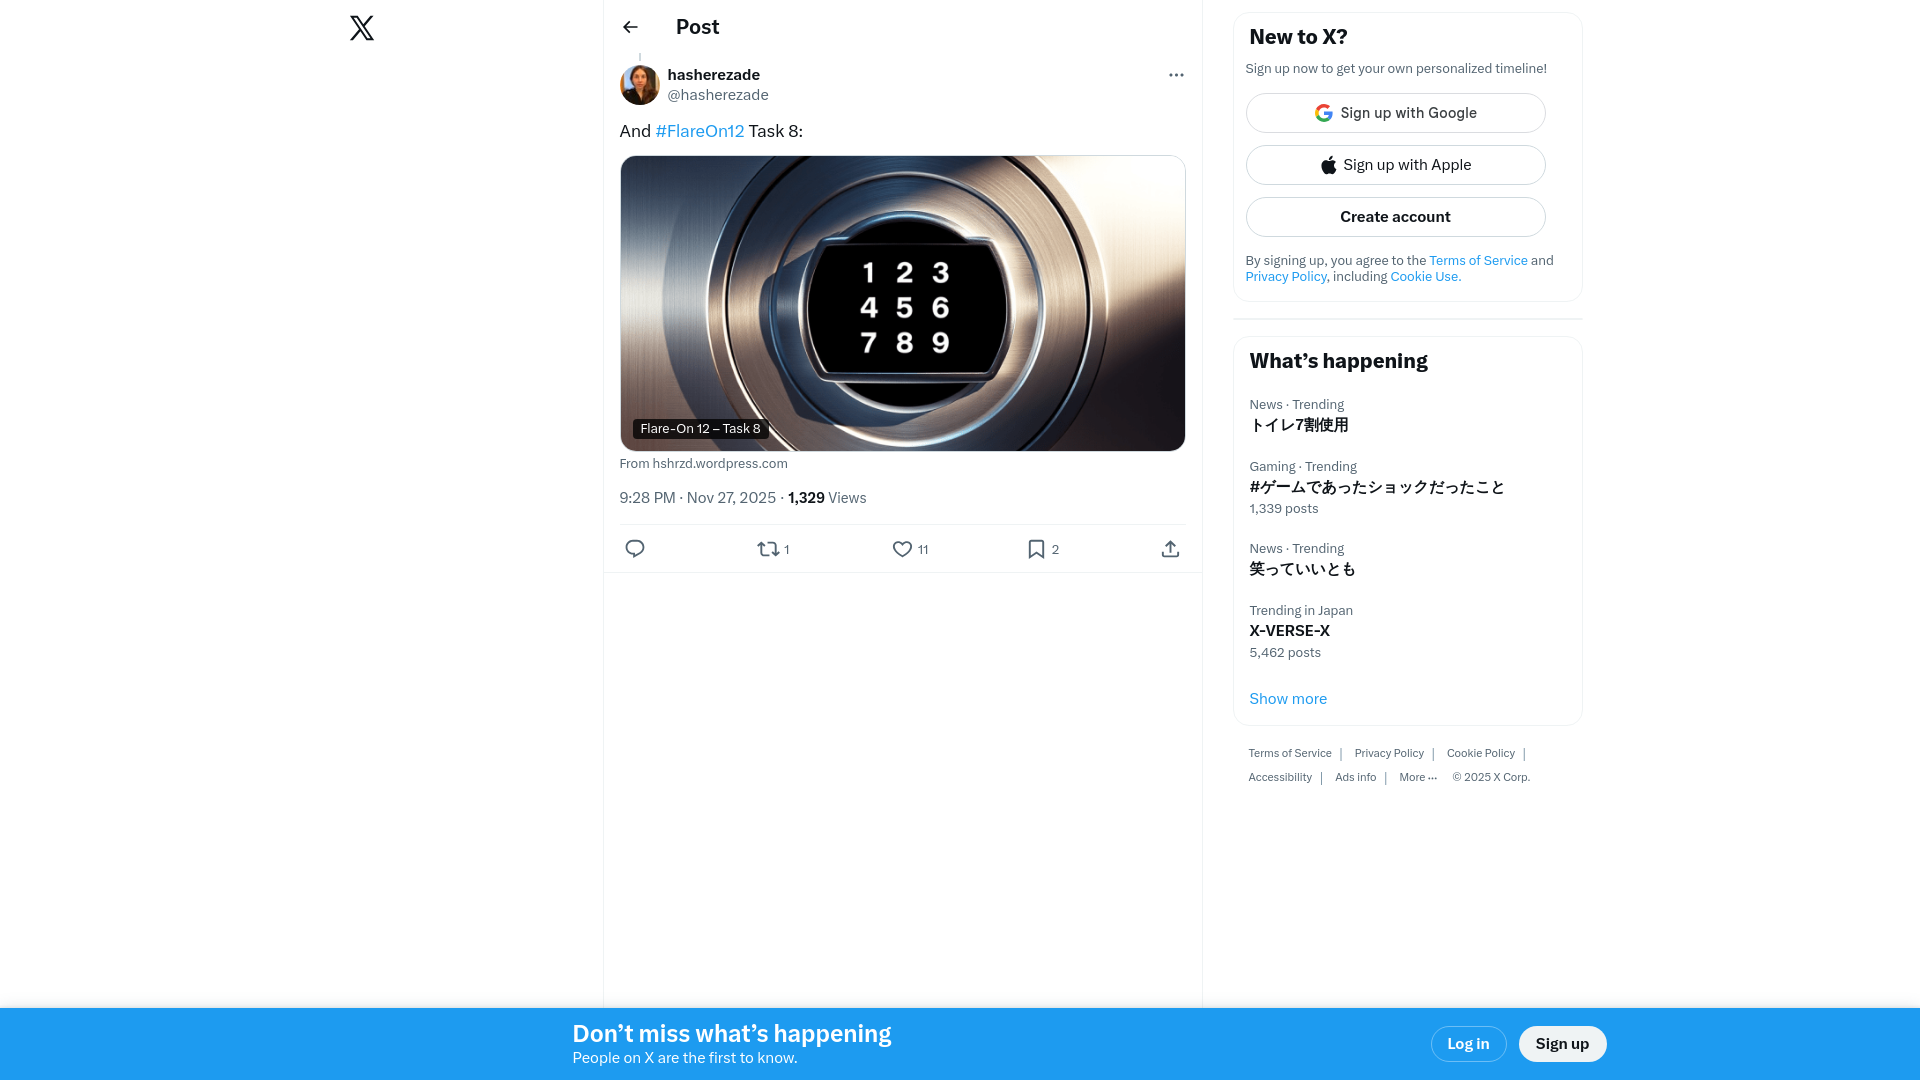Sign up with Google button
This screenshot has width=1920, height=1080.
click(1395, 113)
